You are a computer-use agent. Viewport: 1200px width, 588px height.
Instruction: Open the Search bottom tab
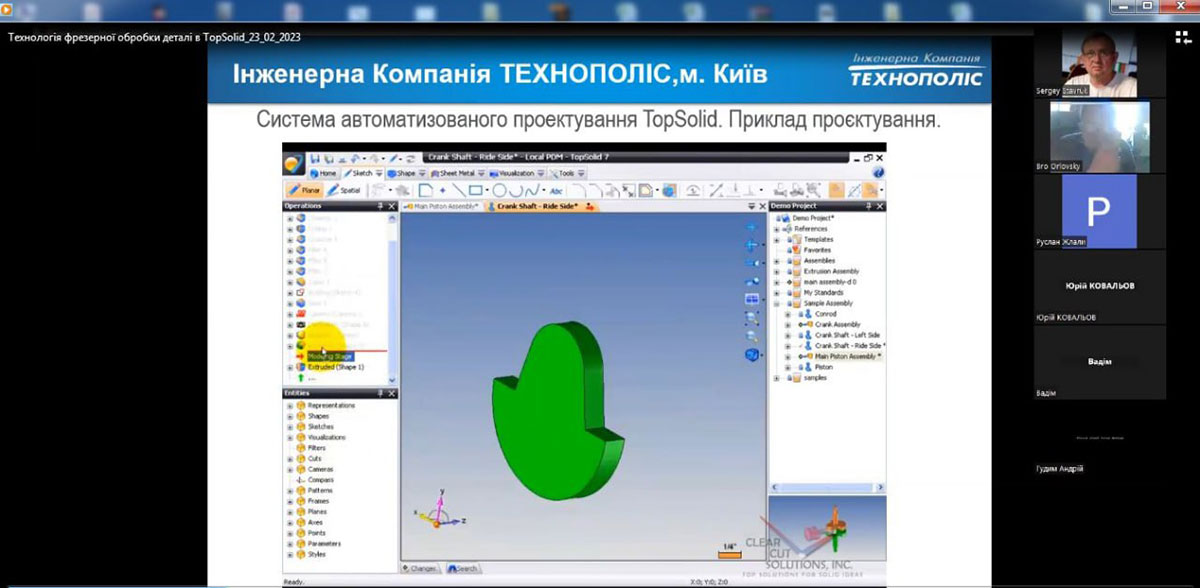click(462, 568)
